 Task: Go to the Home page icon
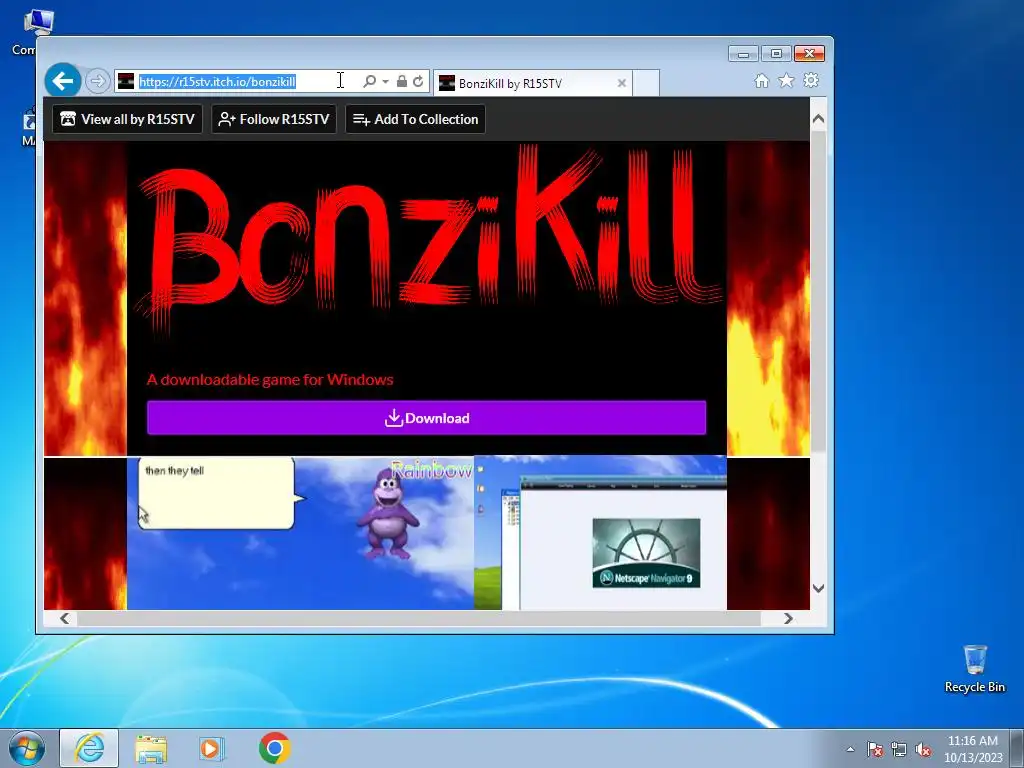pyautogui.click(x=761, y=80)
